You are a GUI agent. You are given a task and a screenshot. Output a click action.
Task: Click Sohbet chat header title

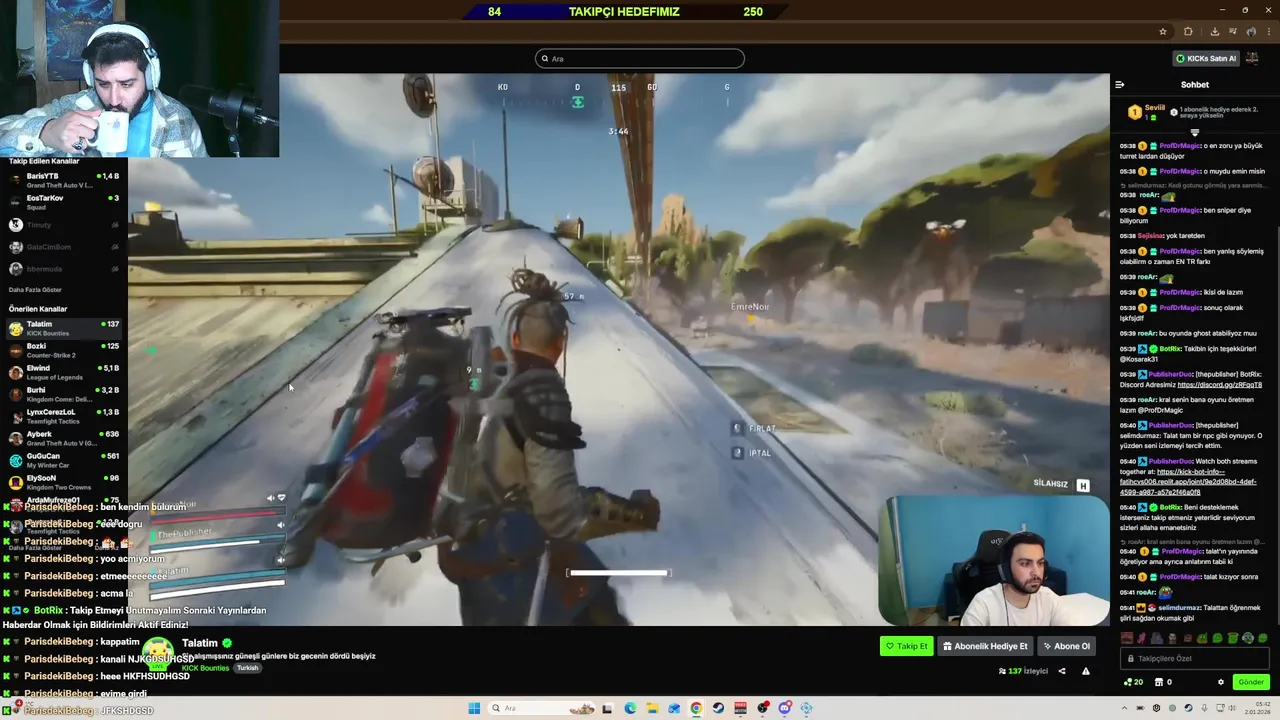coord(1194,85)
